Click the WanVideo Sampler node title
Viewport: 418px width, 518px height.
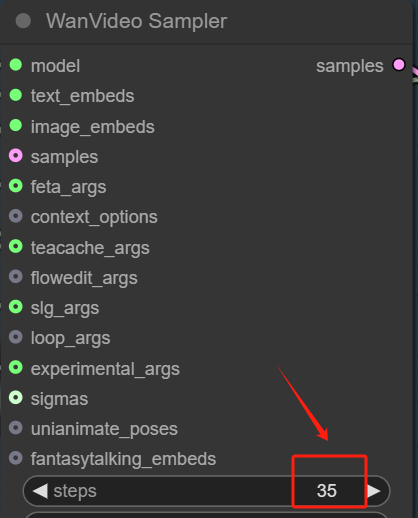point(136,21)
